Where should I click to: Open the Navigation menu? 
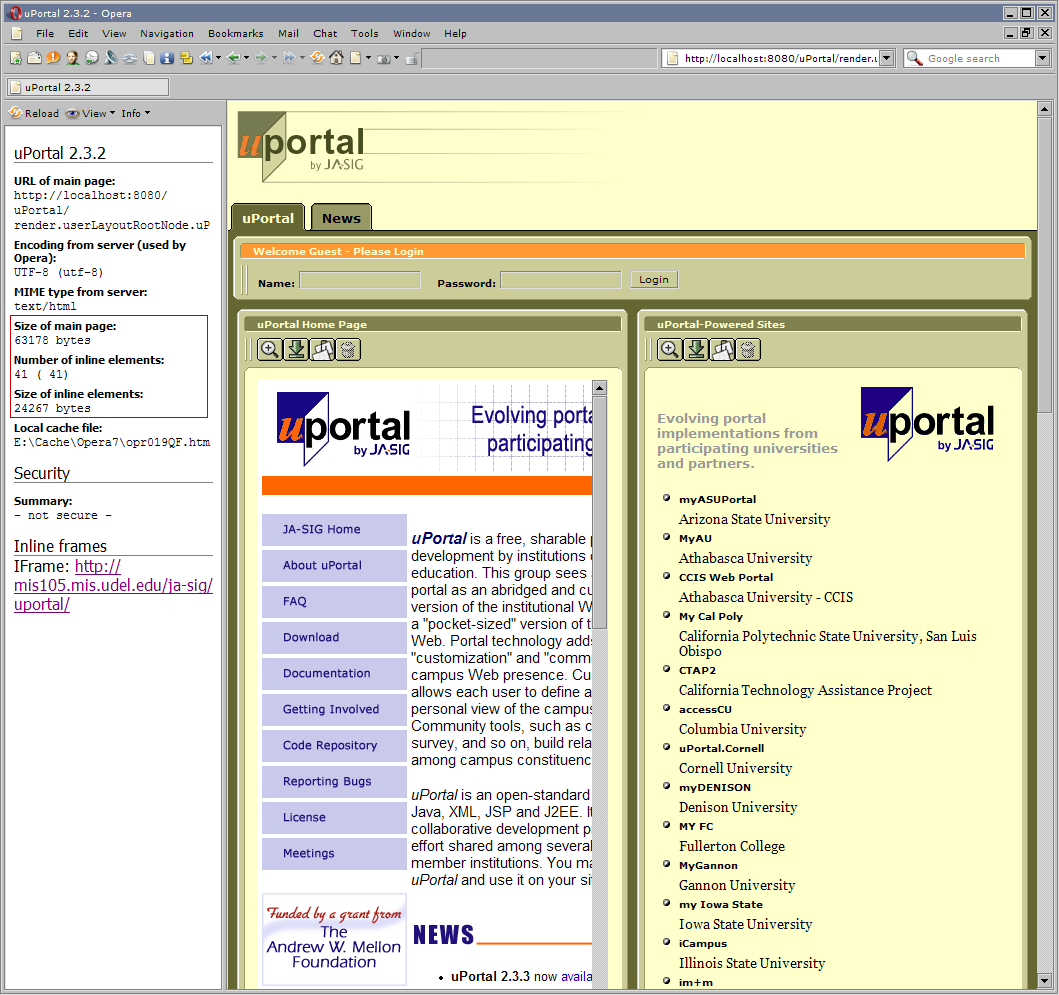[x=167, y=33]
